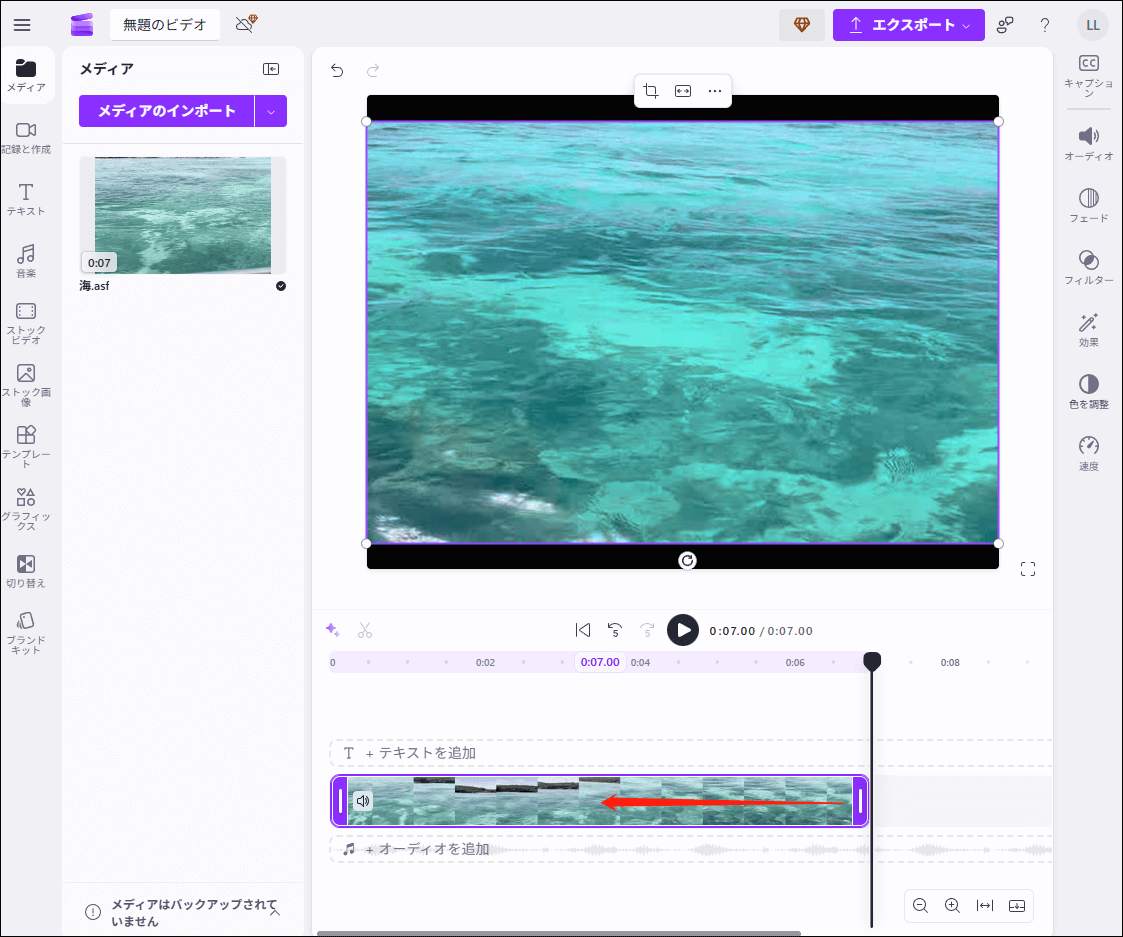The image size is (1123, 937).
Task: Open the LL account avatar menu
Action: click(x=1093, y=24)
